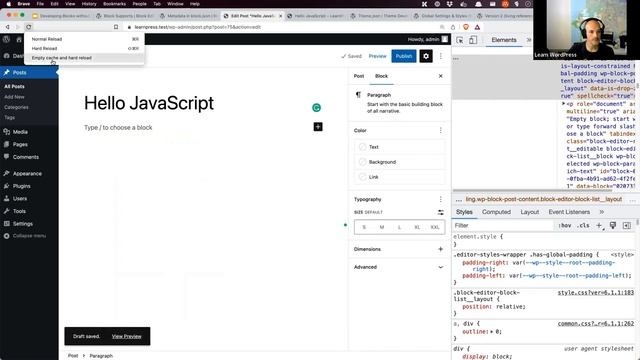640x360 pixels.
Task: Open the Apple menu
Action: click(9, 4)
